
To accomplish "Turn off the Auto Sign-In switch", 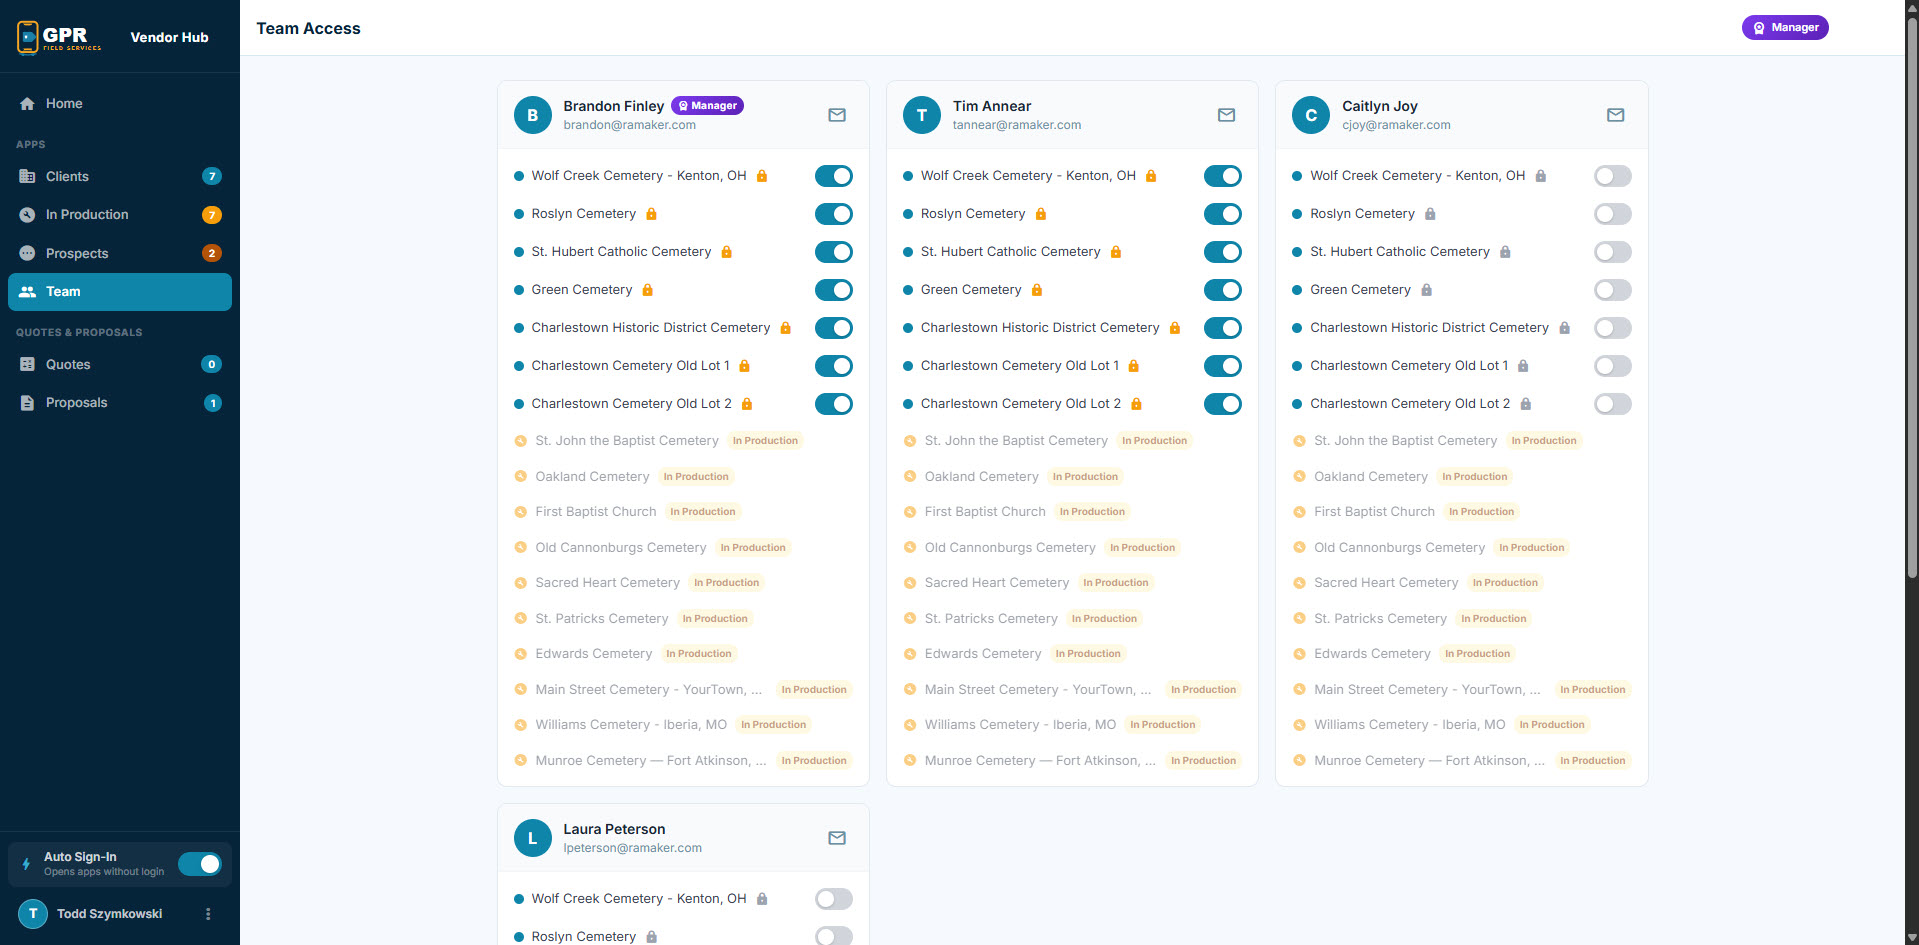I will (x=200, y=864).
